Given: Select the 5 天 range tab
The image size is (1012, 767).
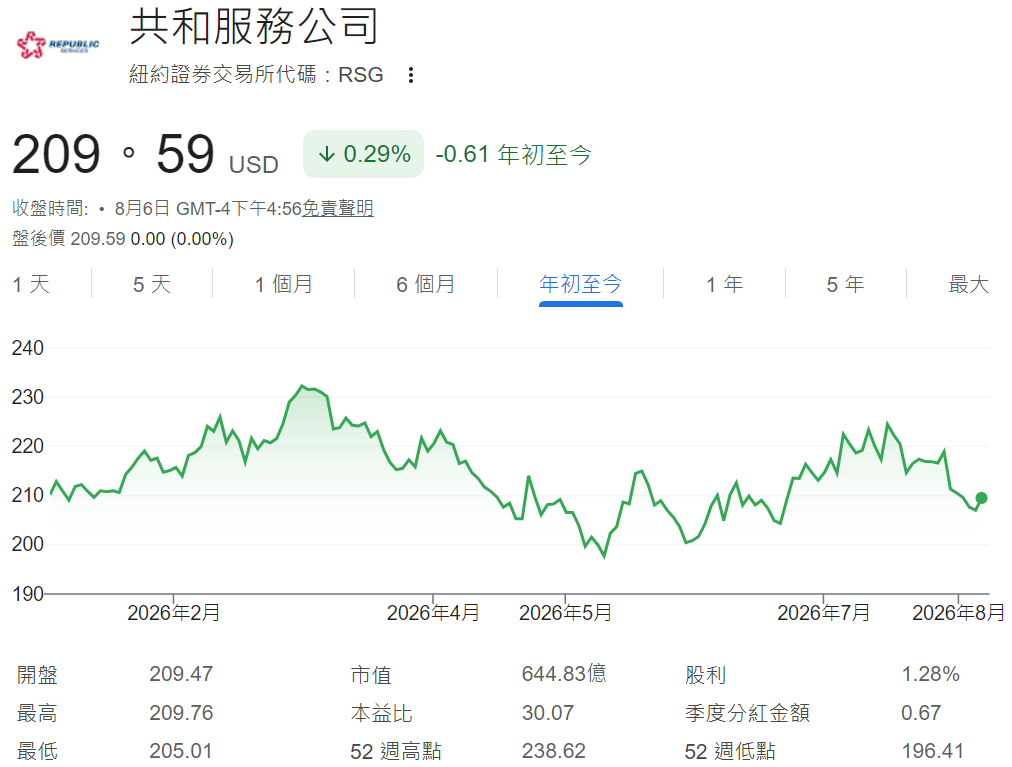Looking at the screenshot, I should tap(152, 284).
